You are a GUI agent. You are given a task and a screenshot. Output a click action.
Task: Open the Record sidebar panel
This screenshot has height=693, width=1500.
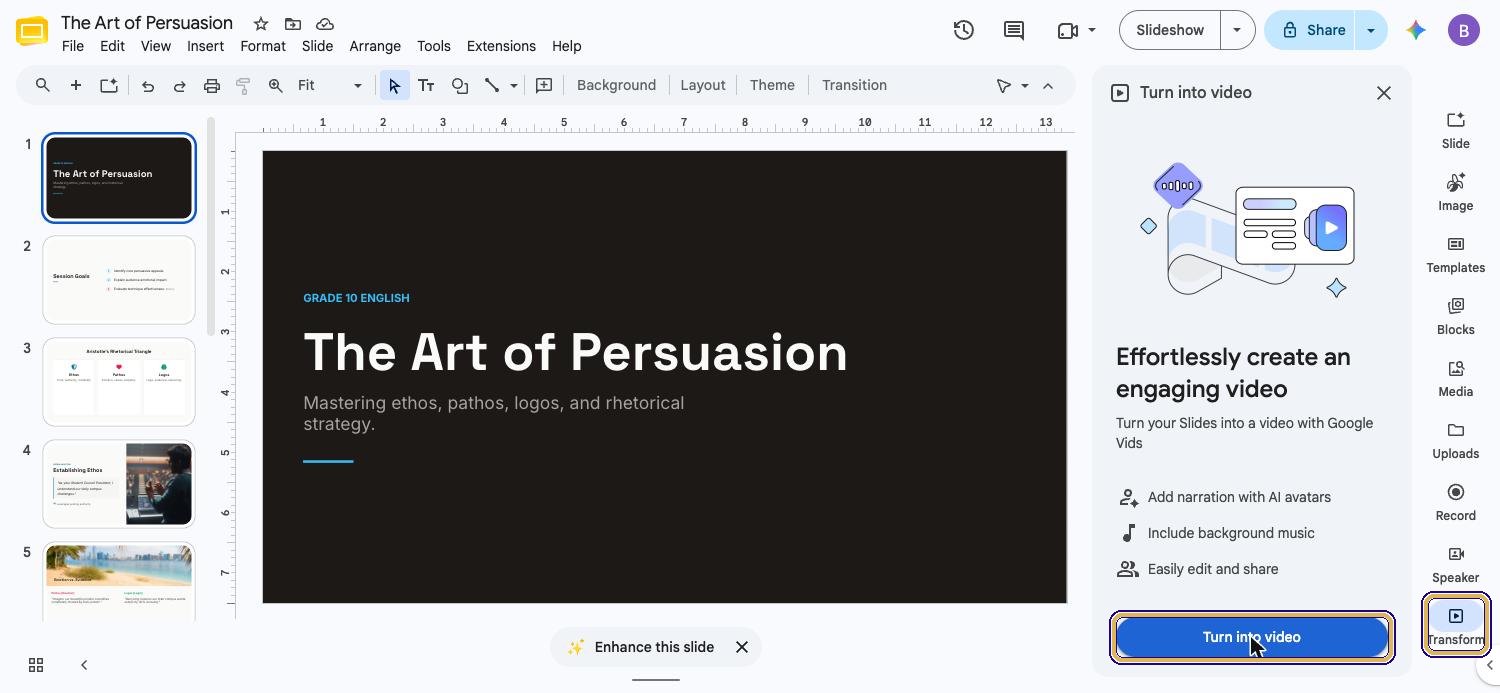(x=1455, y=502)
